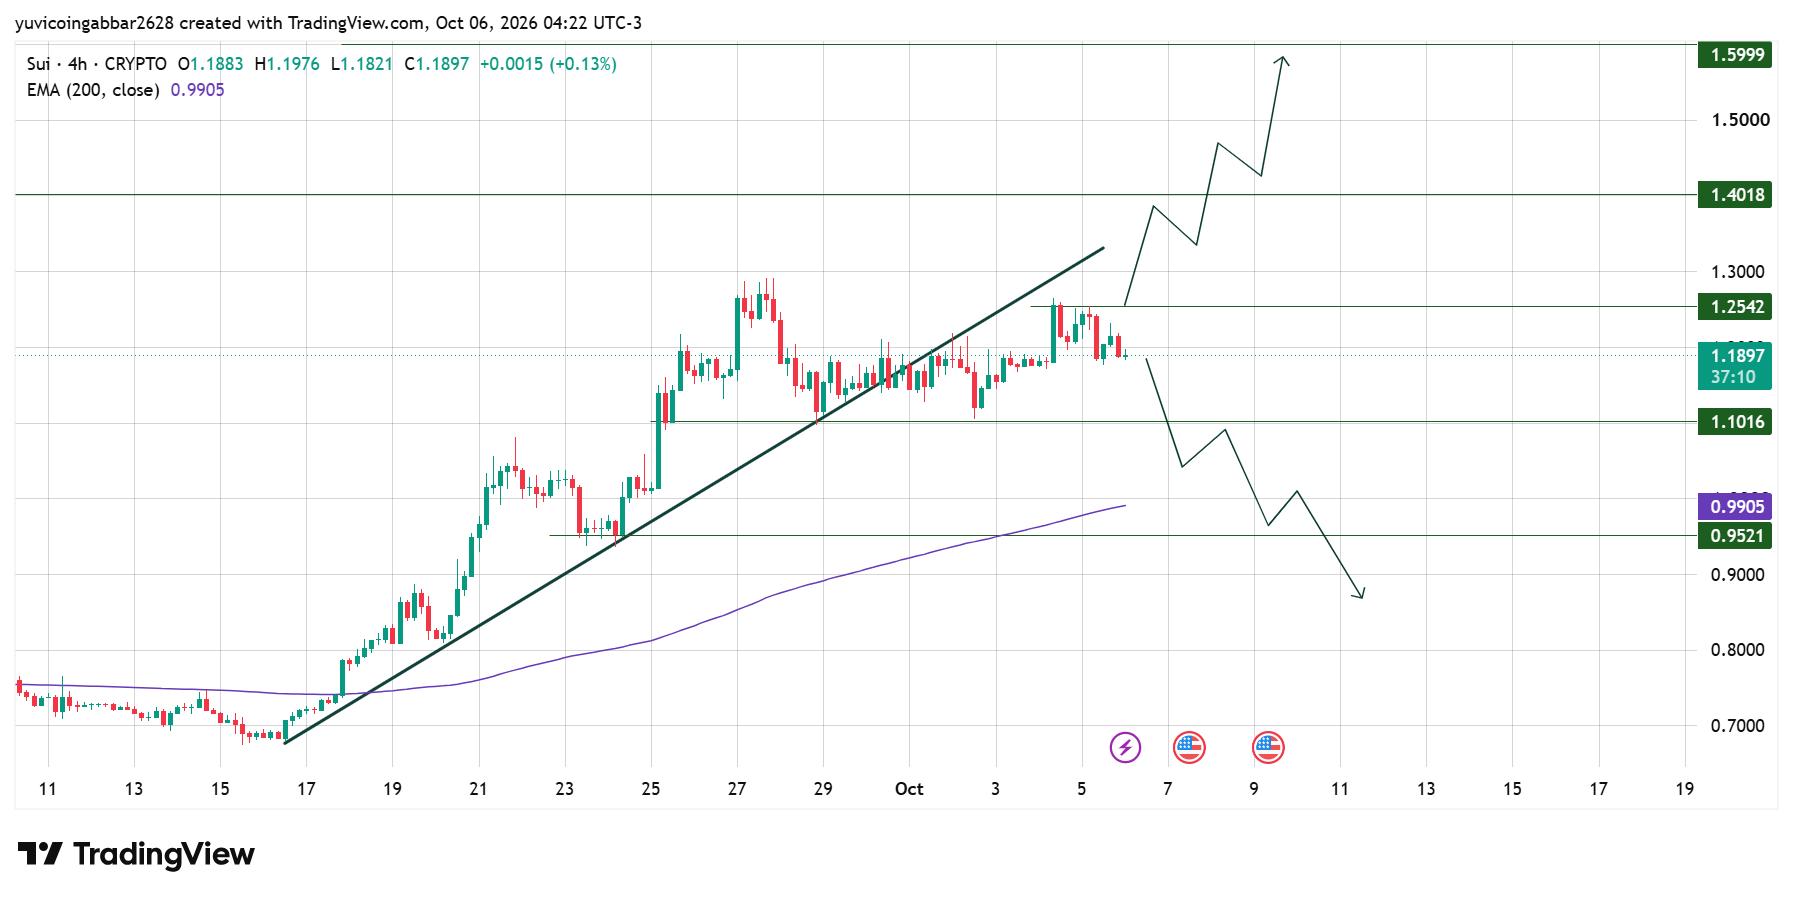Click the high value H1.1976
This screenshot has height=899, width=1793.
point(287,64)
